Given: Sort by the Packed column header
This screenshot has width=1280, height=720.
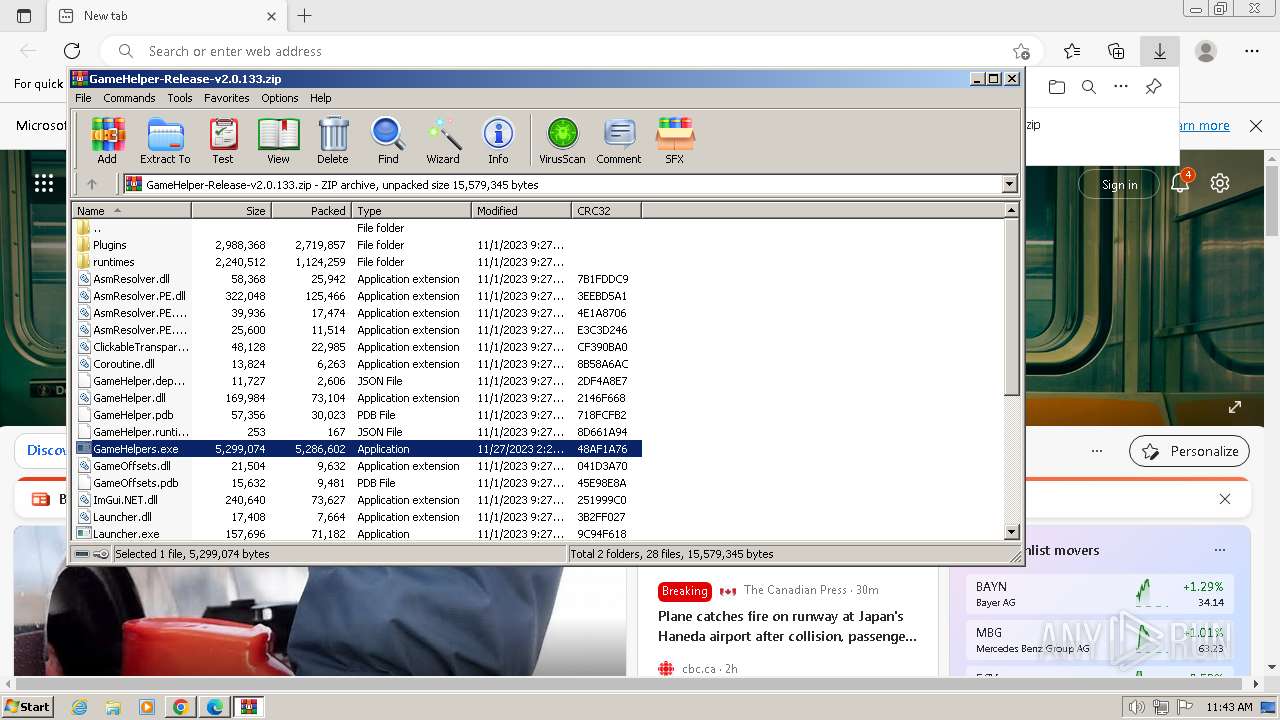Looking at the screenshot, I should (311, 210).
